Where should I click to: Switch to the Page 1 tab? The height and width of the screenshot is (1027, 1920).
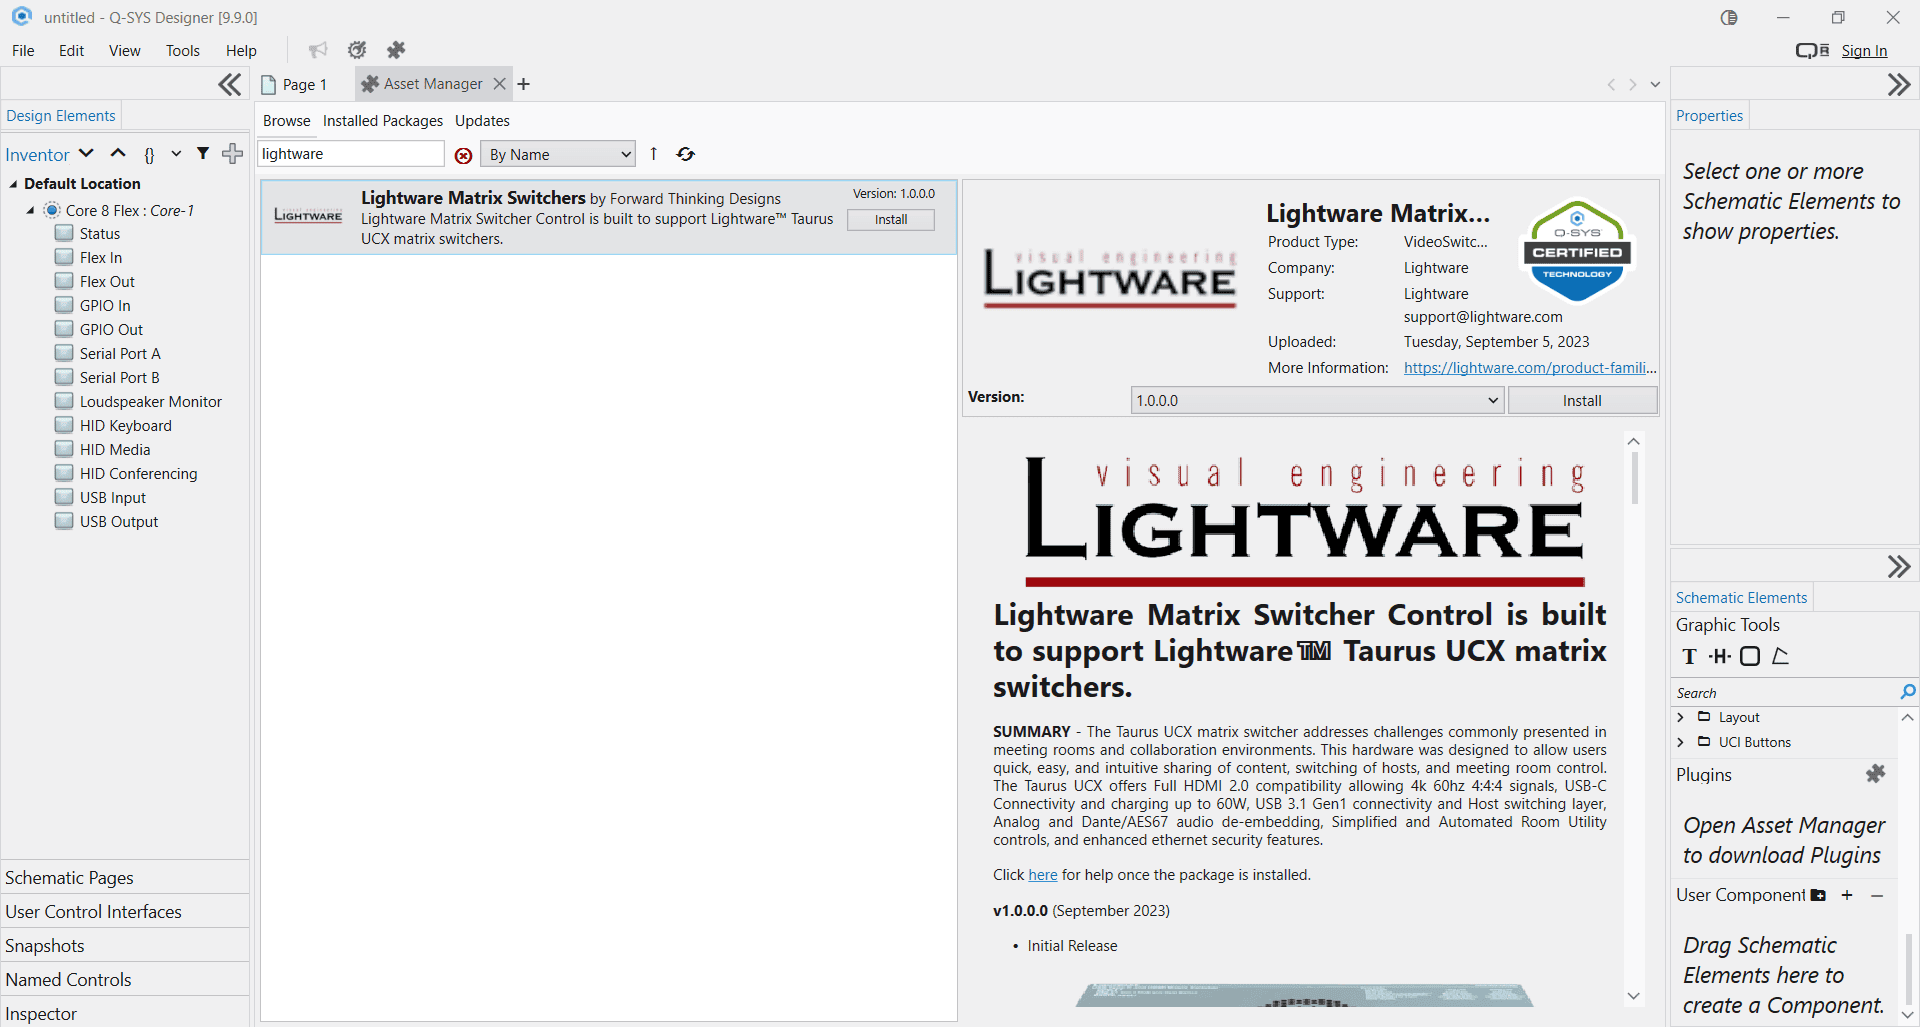295,85
